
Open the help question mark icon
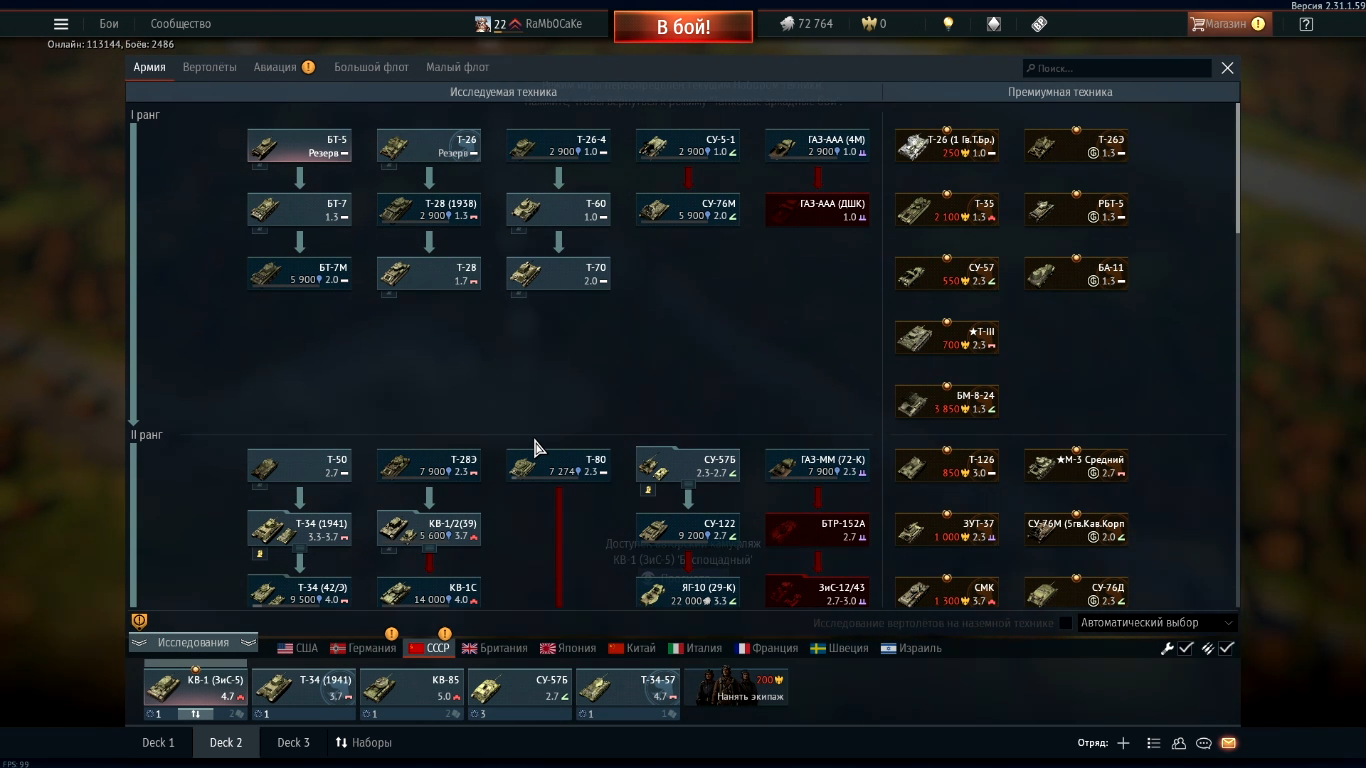click(1306, 24)
